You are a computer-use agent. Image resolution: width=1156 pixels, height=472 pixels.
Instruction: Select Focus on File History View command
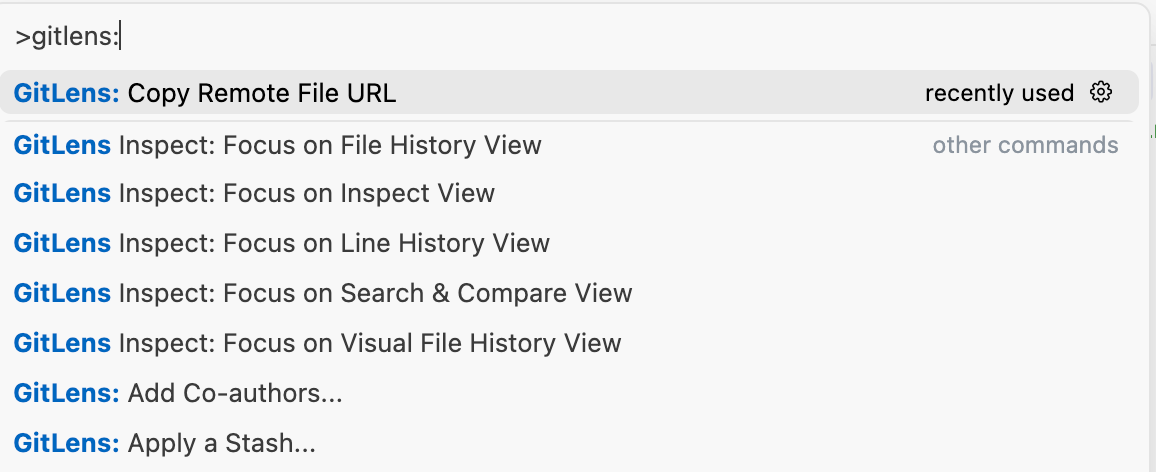coord(569,145)
